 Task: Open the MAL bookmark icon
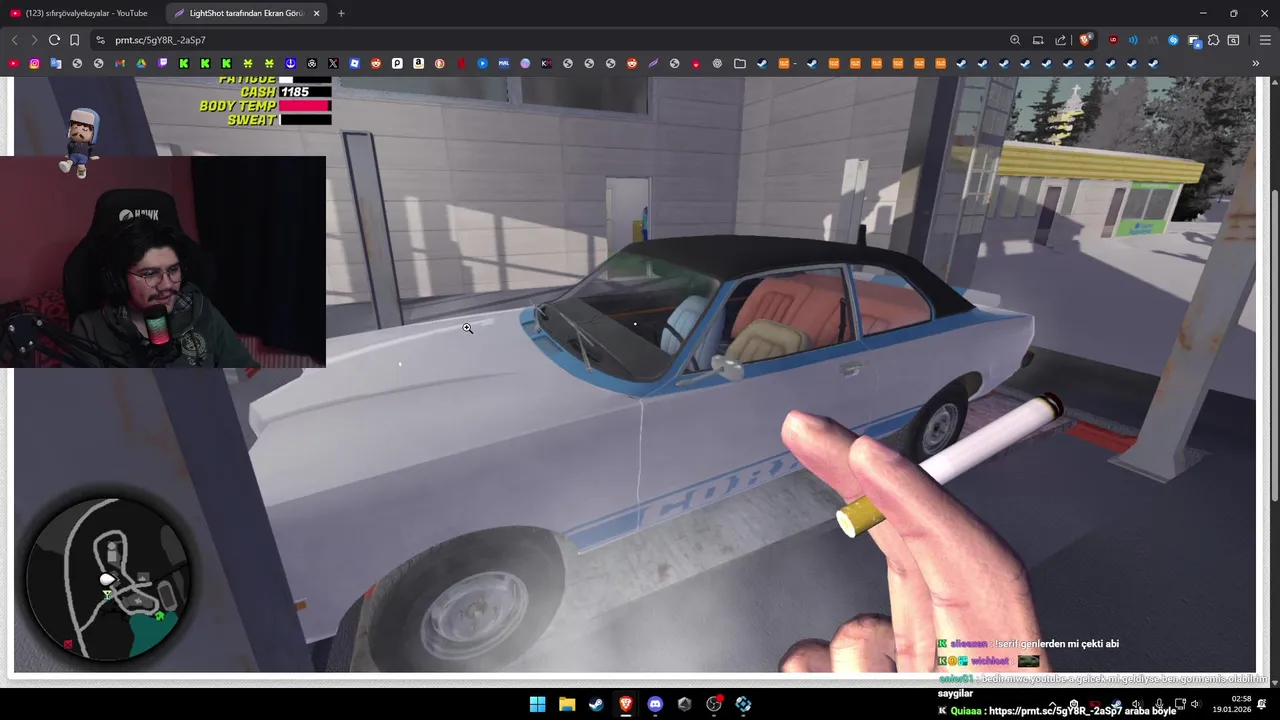[x=503, y=63]
